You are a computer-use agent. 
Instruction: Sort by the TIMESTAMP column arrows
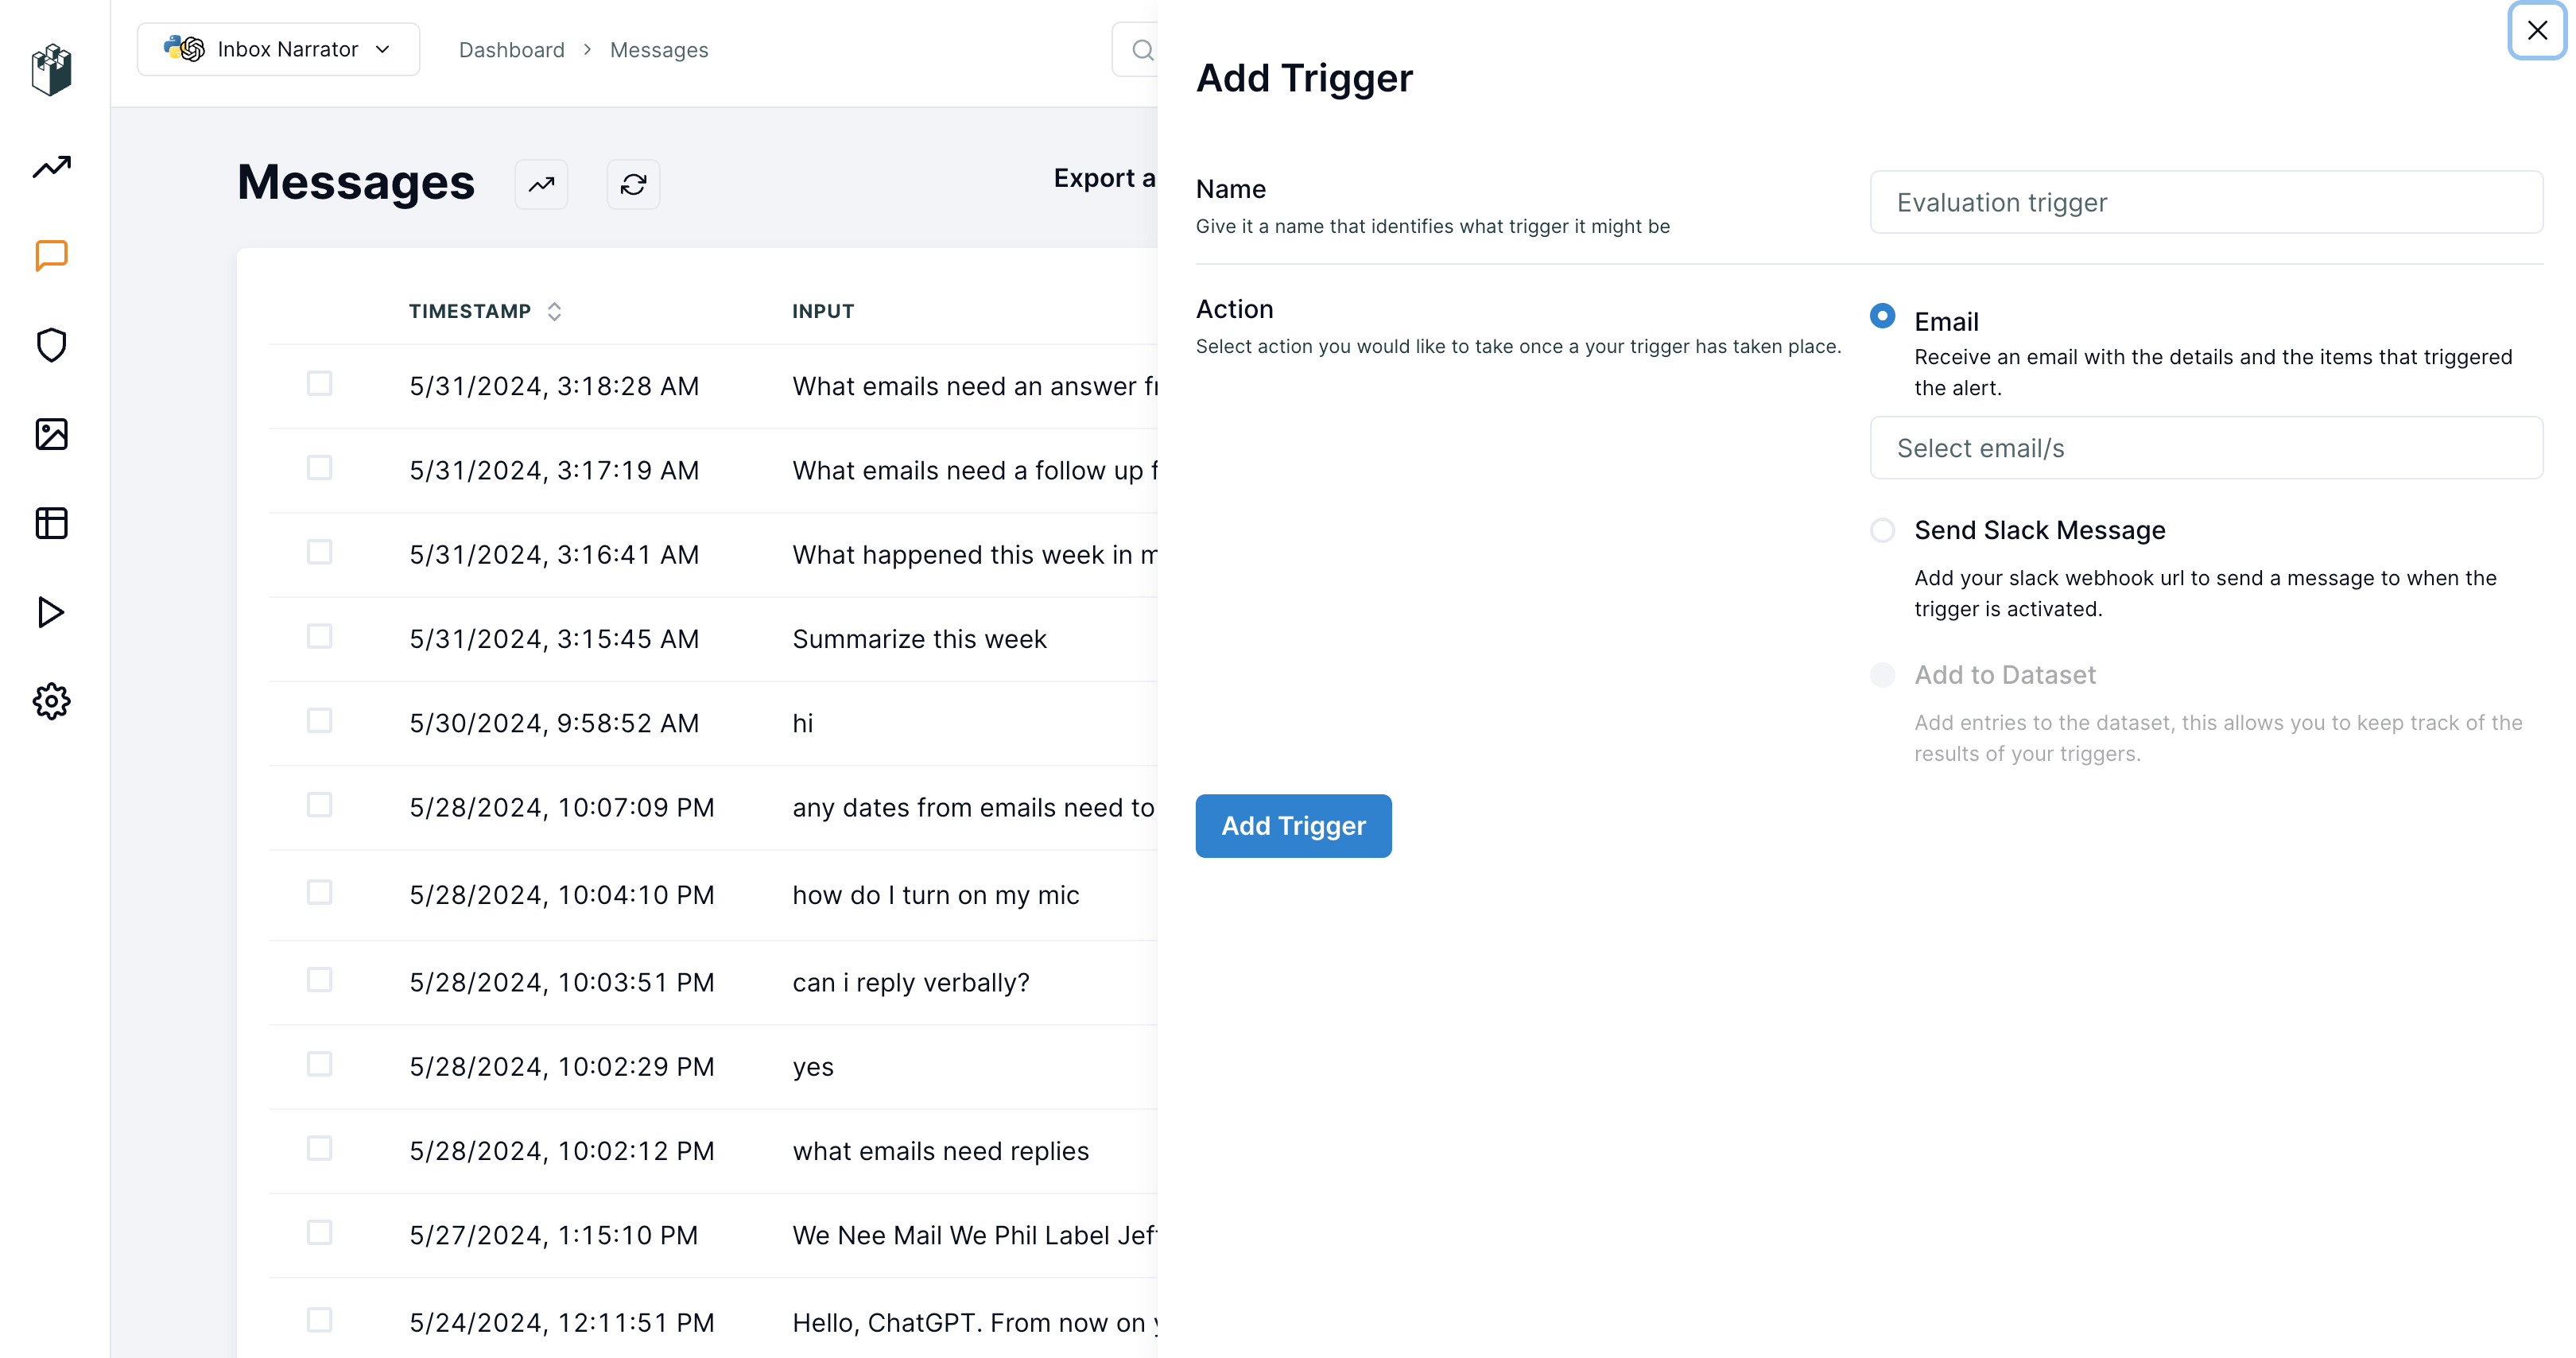(554, 311)
